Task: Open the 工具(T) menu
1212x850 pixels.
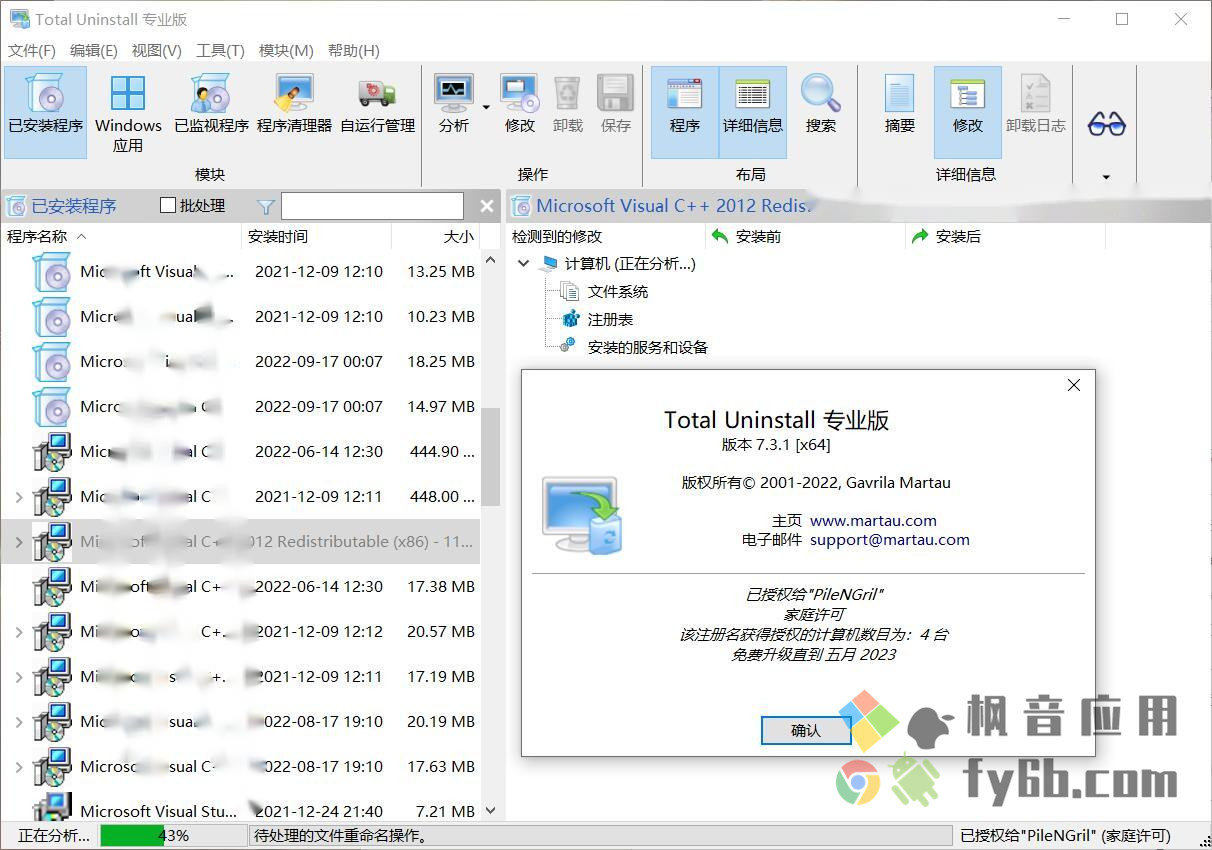Action: tap(221, 50)
